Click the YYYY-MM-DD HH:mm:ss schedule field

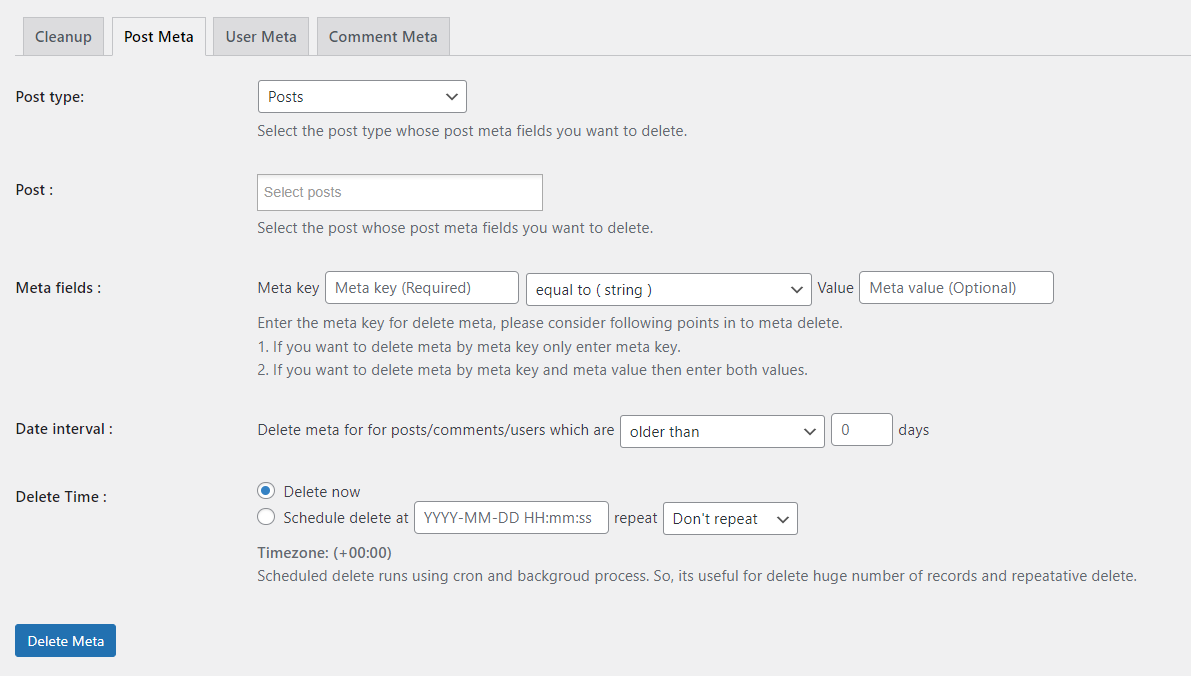tap(511, 518)
